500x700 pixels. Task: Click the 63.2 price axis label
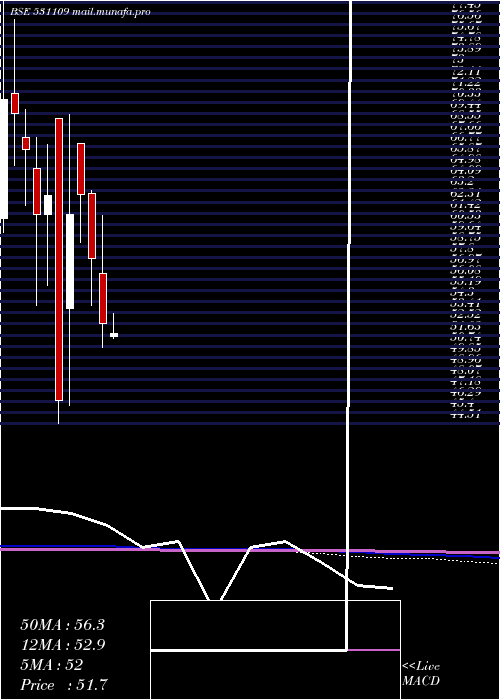[463, 182]
